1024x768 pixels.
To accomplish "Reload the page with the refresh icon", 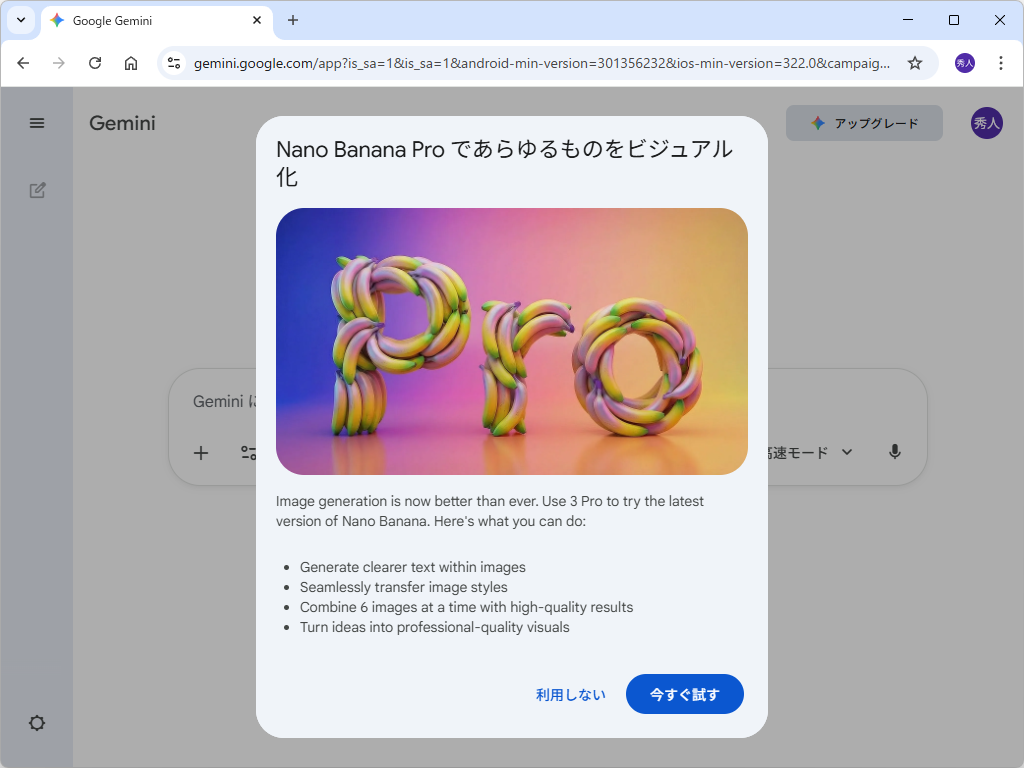I will click(x=95, y=62).
